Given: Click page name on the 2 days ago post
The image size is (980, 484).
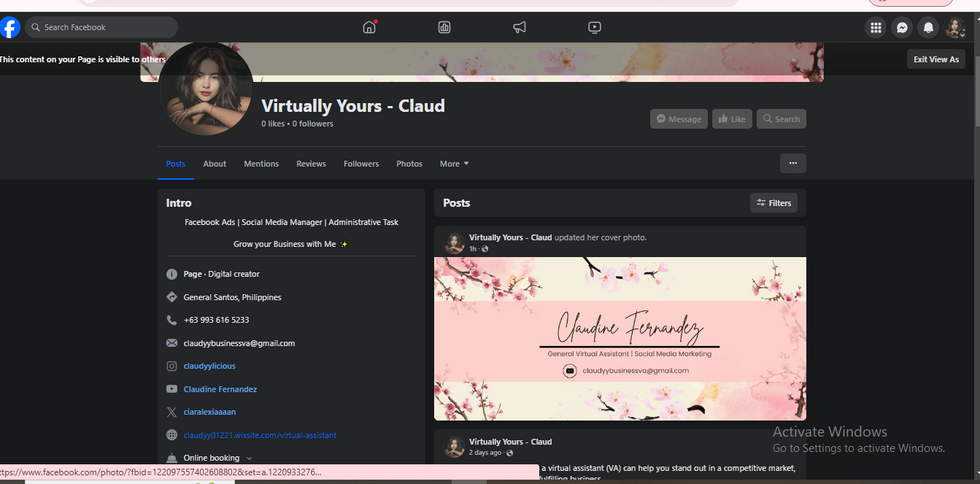Looking at the screenshot, I should tap(510, 441).
